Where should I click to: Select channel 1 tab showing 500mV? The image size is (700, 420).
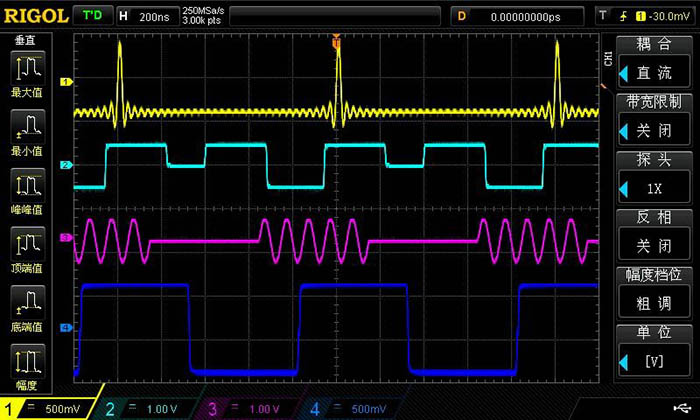(48, 408)
